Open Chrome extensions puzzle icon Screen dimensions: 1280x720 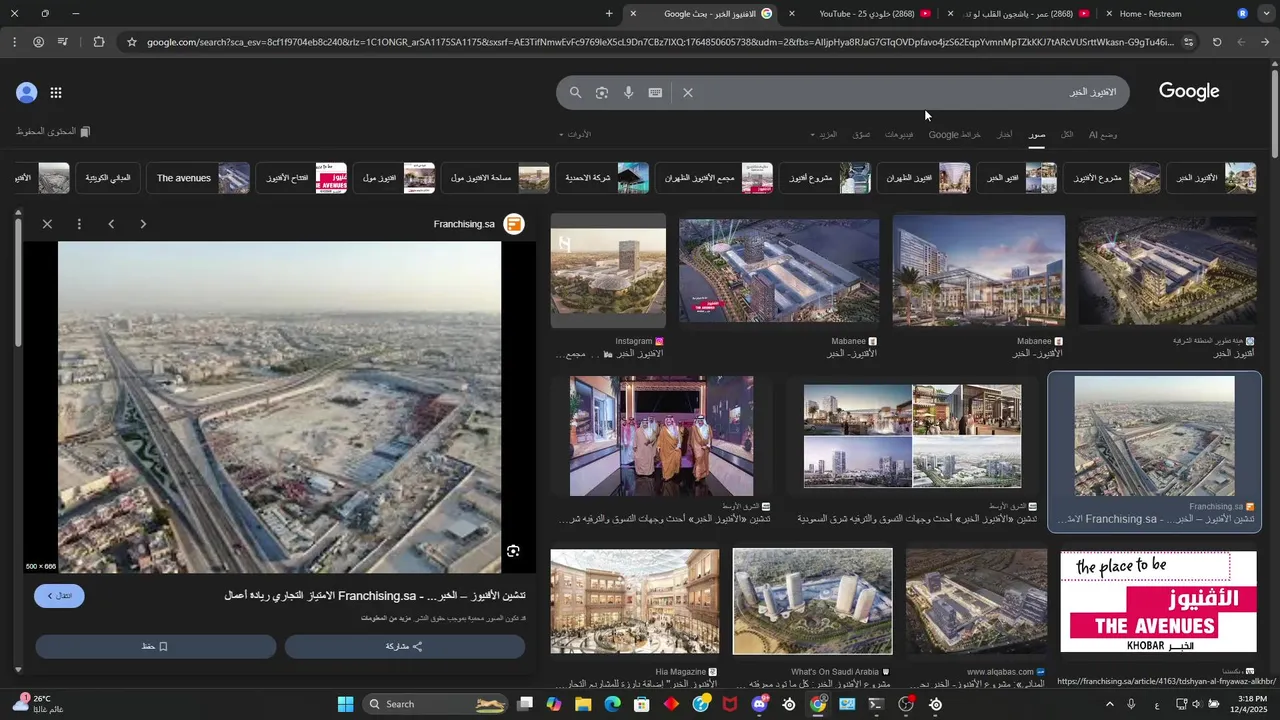point(98,42)
